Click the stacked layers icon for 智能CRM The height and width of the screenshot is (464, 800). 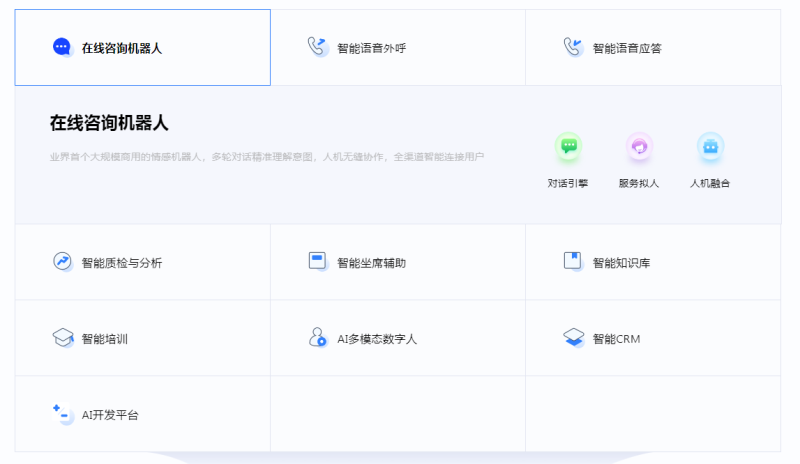(x=572, y=338)
